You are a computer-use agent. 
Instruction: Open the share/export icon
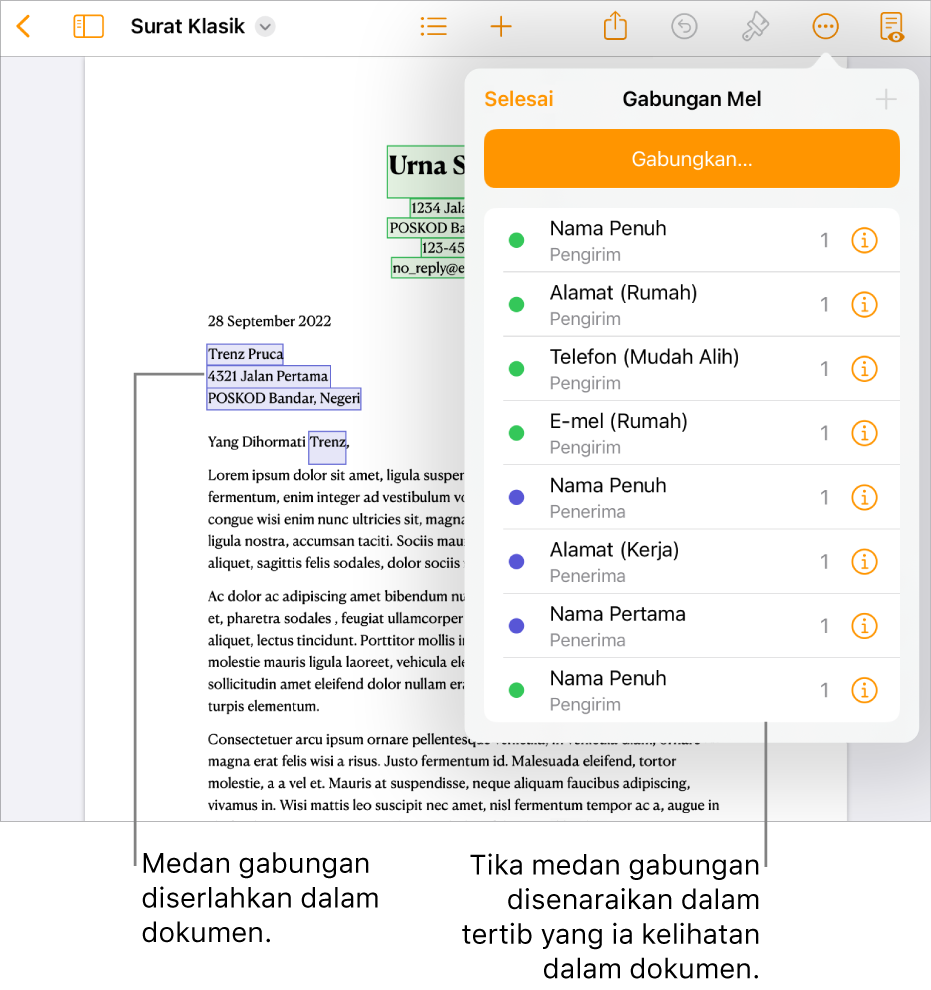coord(615,26)
